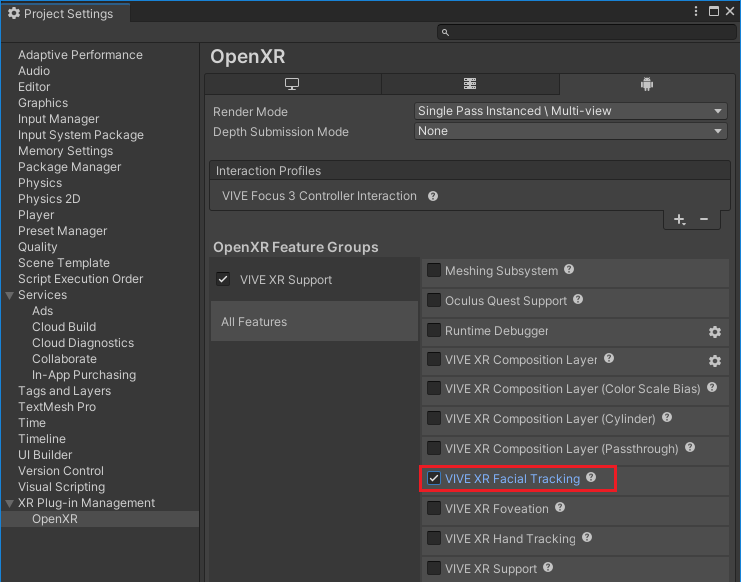Open help for Composition Layer (Passthrough)
741x582 pixels.
click(x=690, y=447)
